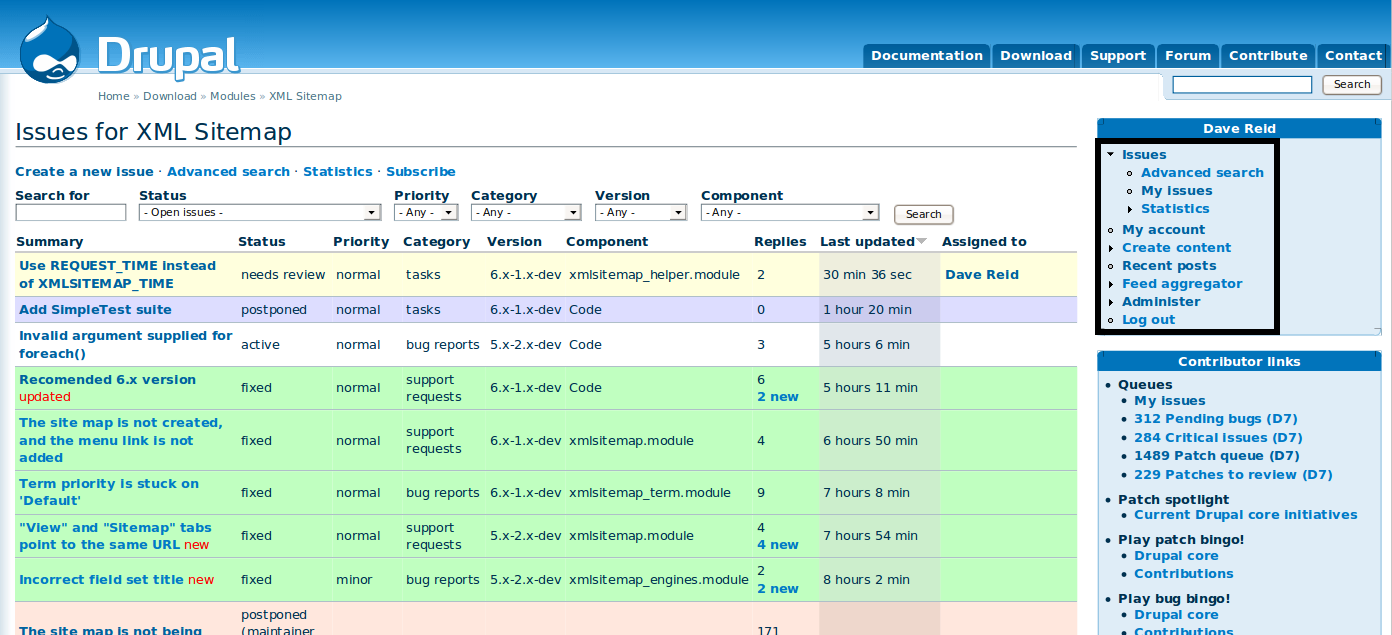Open My account in the sidebar

(x=1163, y=230)
